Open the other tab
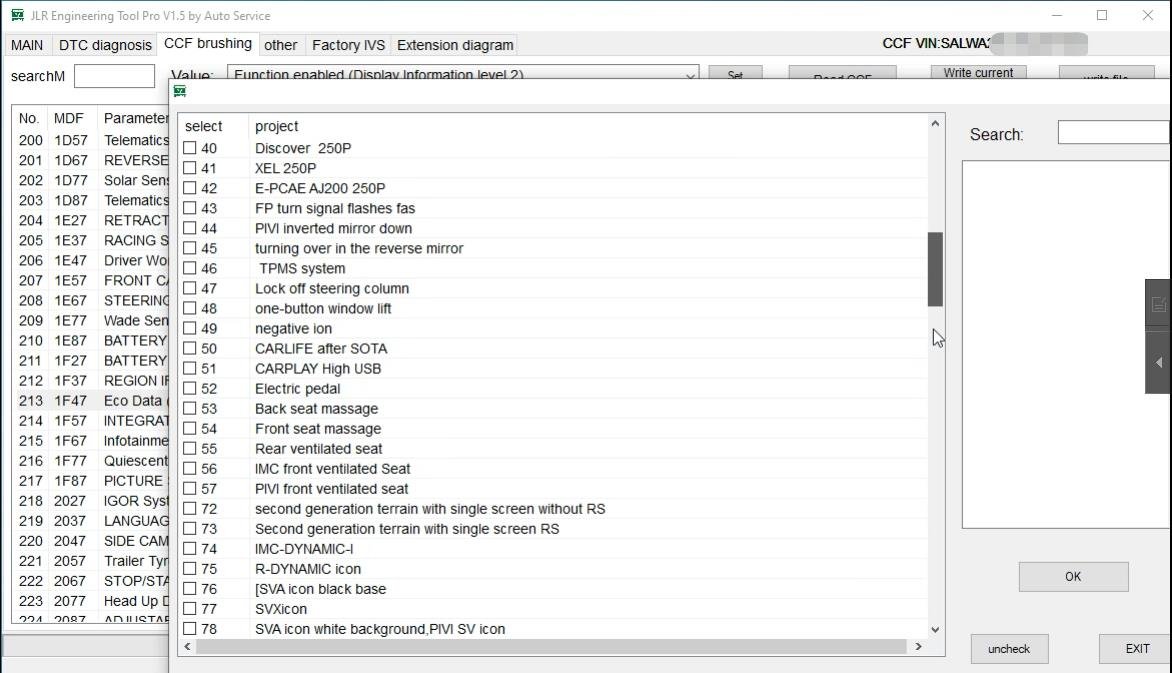Screen dimensions: 1172x673 [x=280, y=45]
